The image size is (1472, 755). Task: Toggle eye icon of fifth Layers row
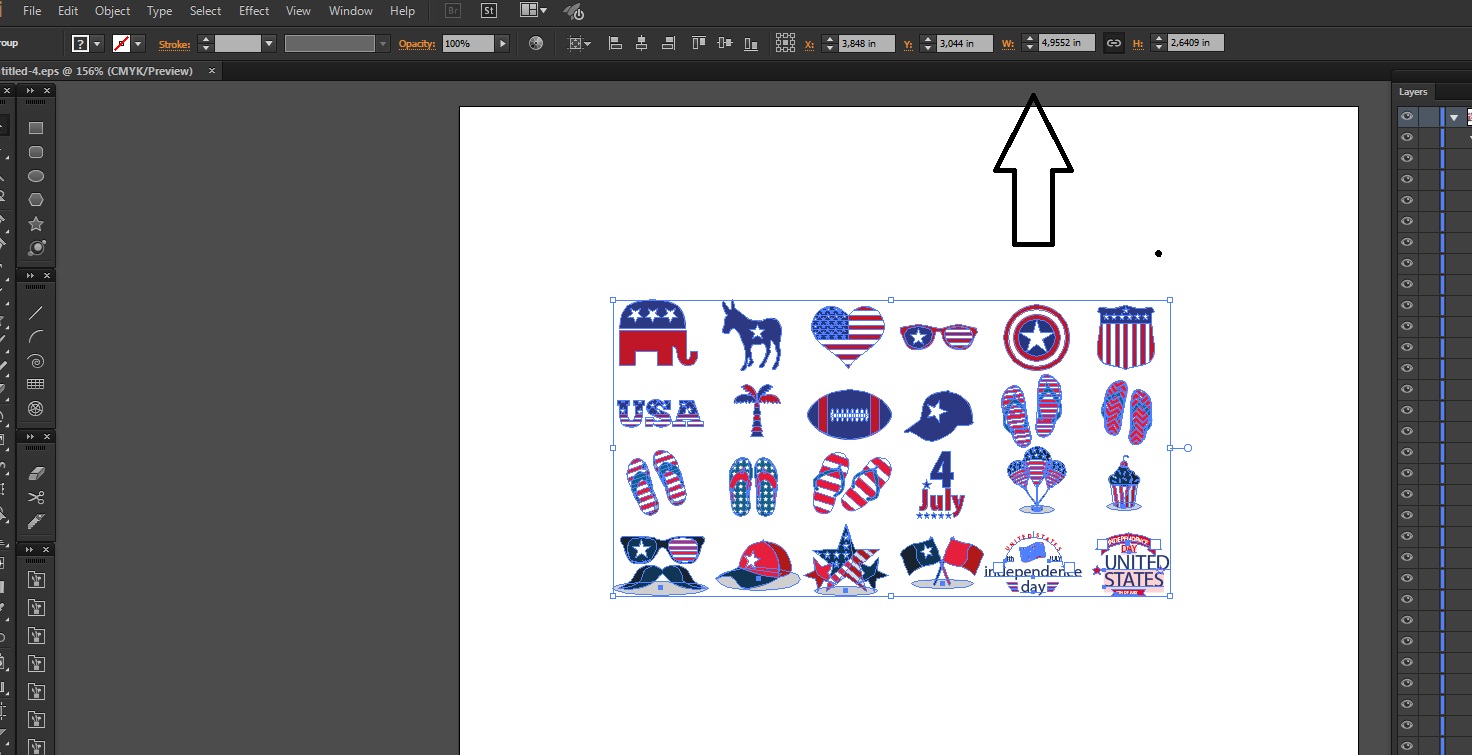(1407, 200)
